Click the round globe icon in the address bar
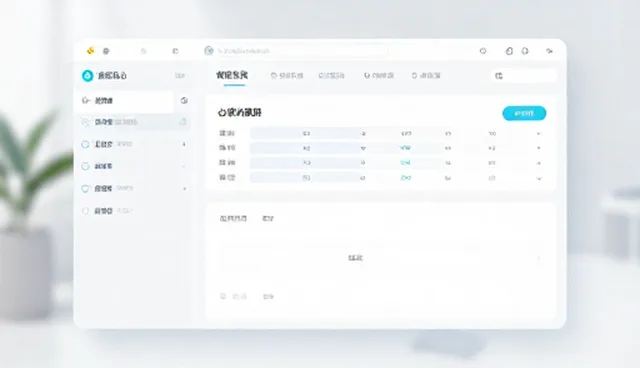This screenshot has width=640, height=368. (209, 51)
